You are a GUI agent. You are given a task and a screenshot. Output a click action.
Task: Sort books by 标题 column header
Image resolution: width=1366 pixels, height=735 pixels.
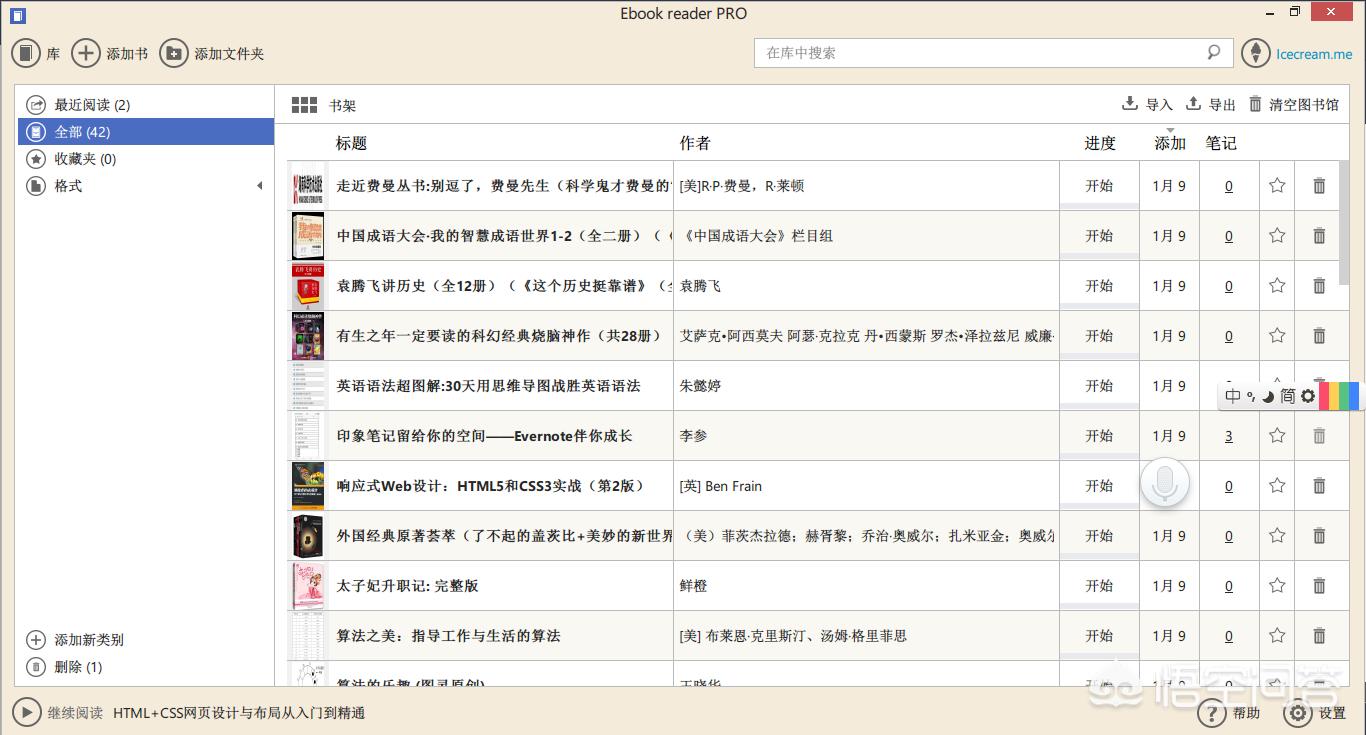tap(351, 143)
